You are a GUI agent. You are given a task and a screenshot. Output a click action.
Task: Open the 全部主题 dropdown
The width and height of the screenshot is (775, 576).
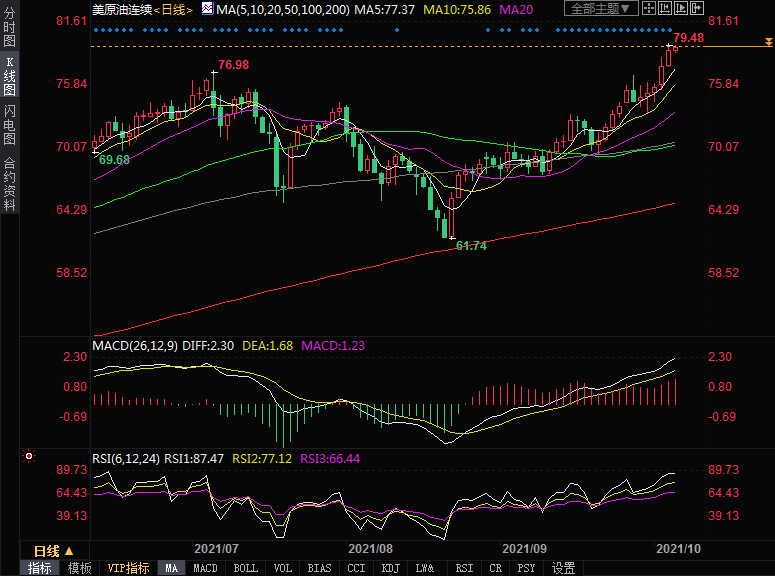[x=601, y=9]
